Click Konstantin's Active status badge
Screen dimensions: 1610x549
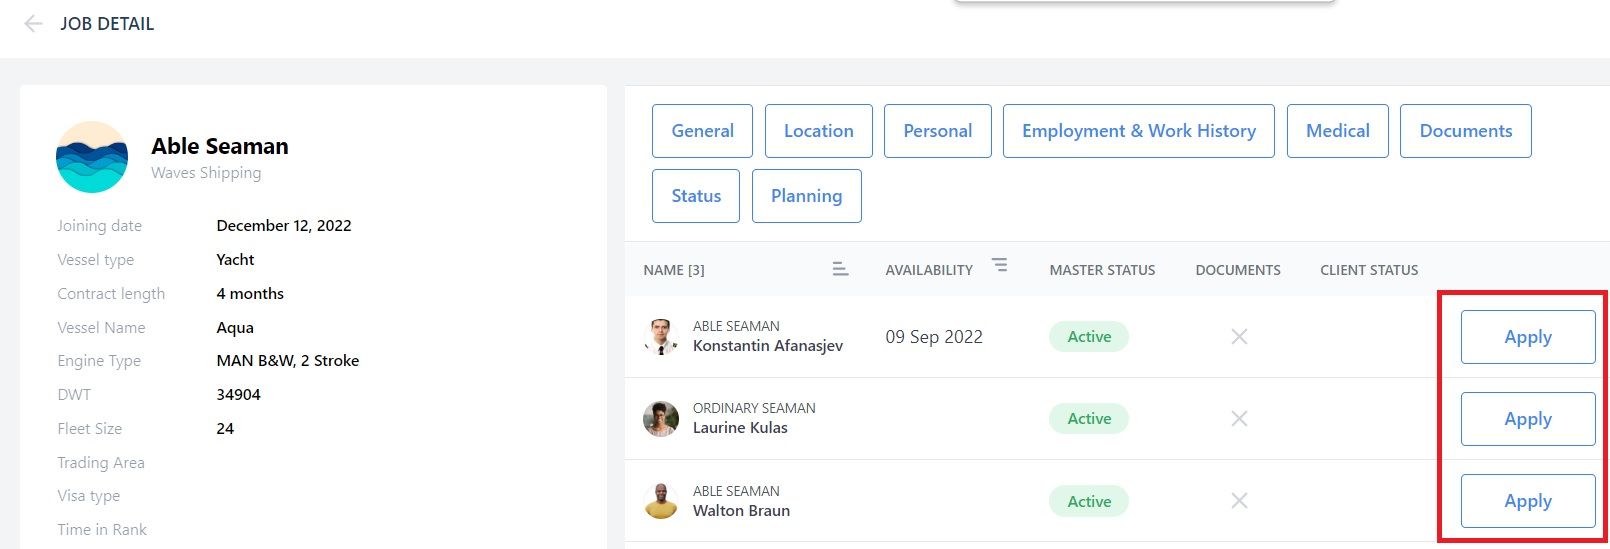tap(1089, 337)
